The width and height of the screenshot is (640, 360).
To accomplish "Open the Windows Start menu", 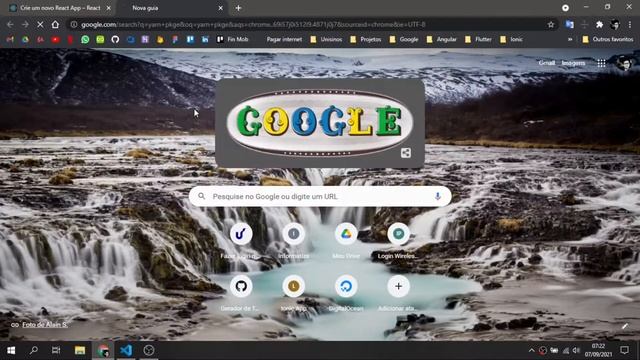I will point(11,350).
